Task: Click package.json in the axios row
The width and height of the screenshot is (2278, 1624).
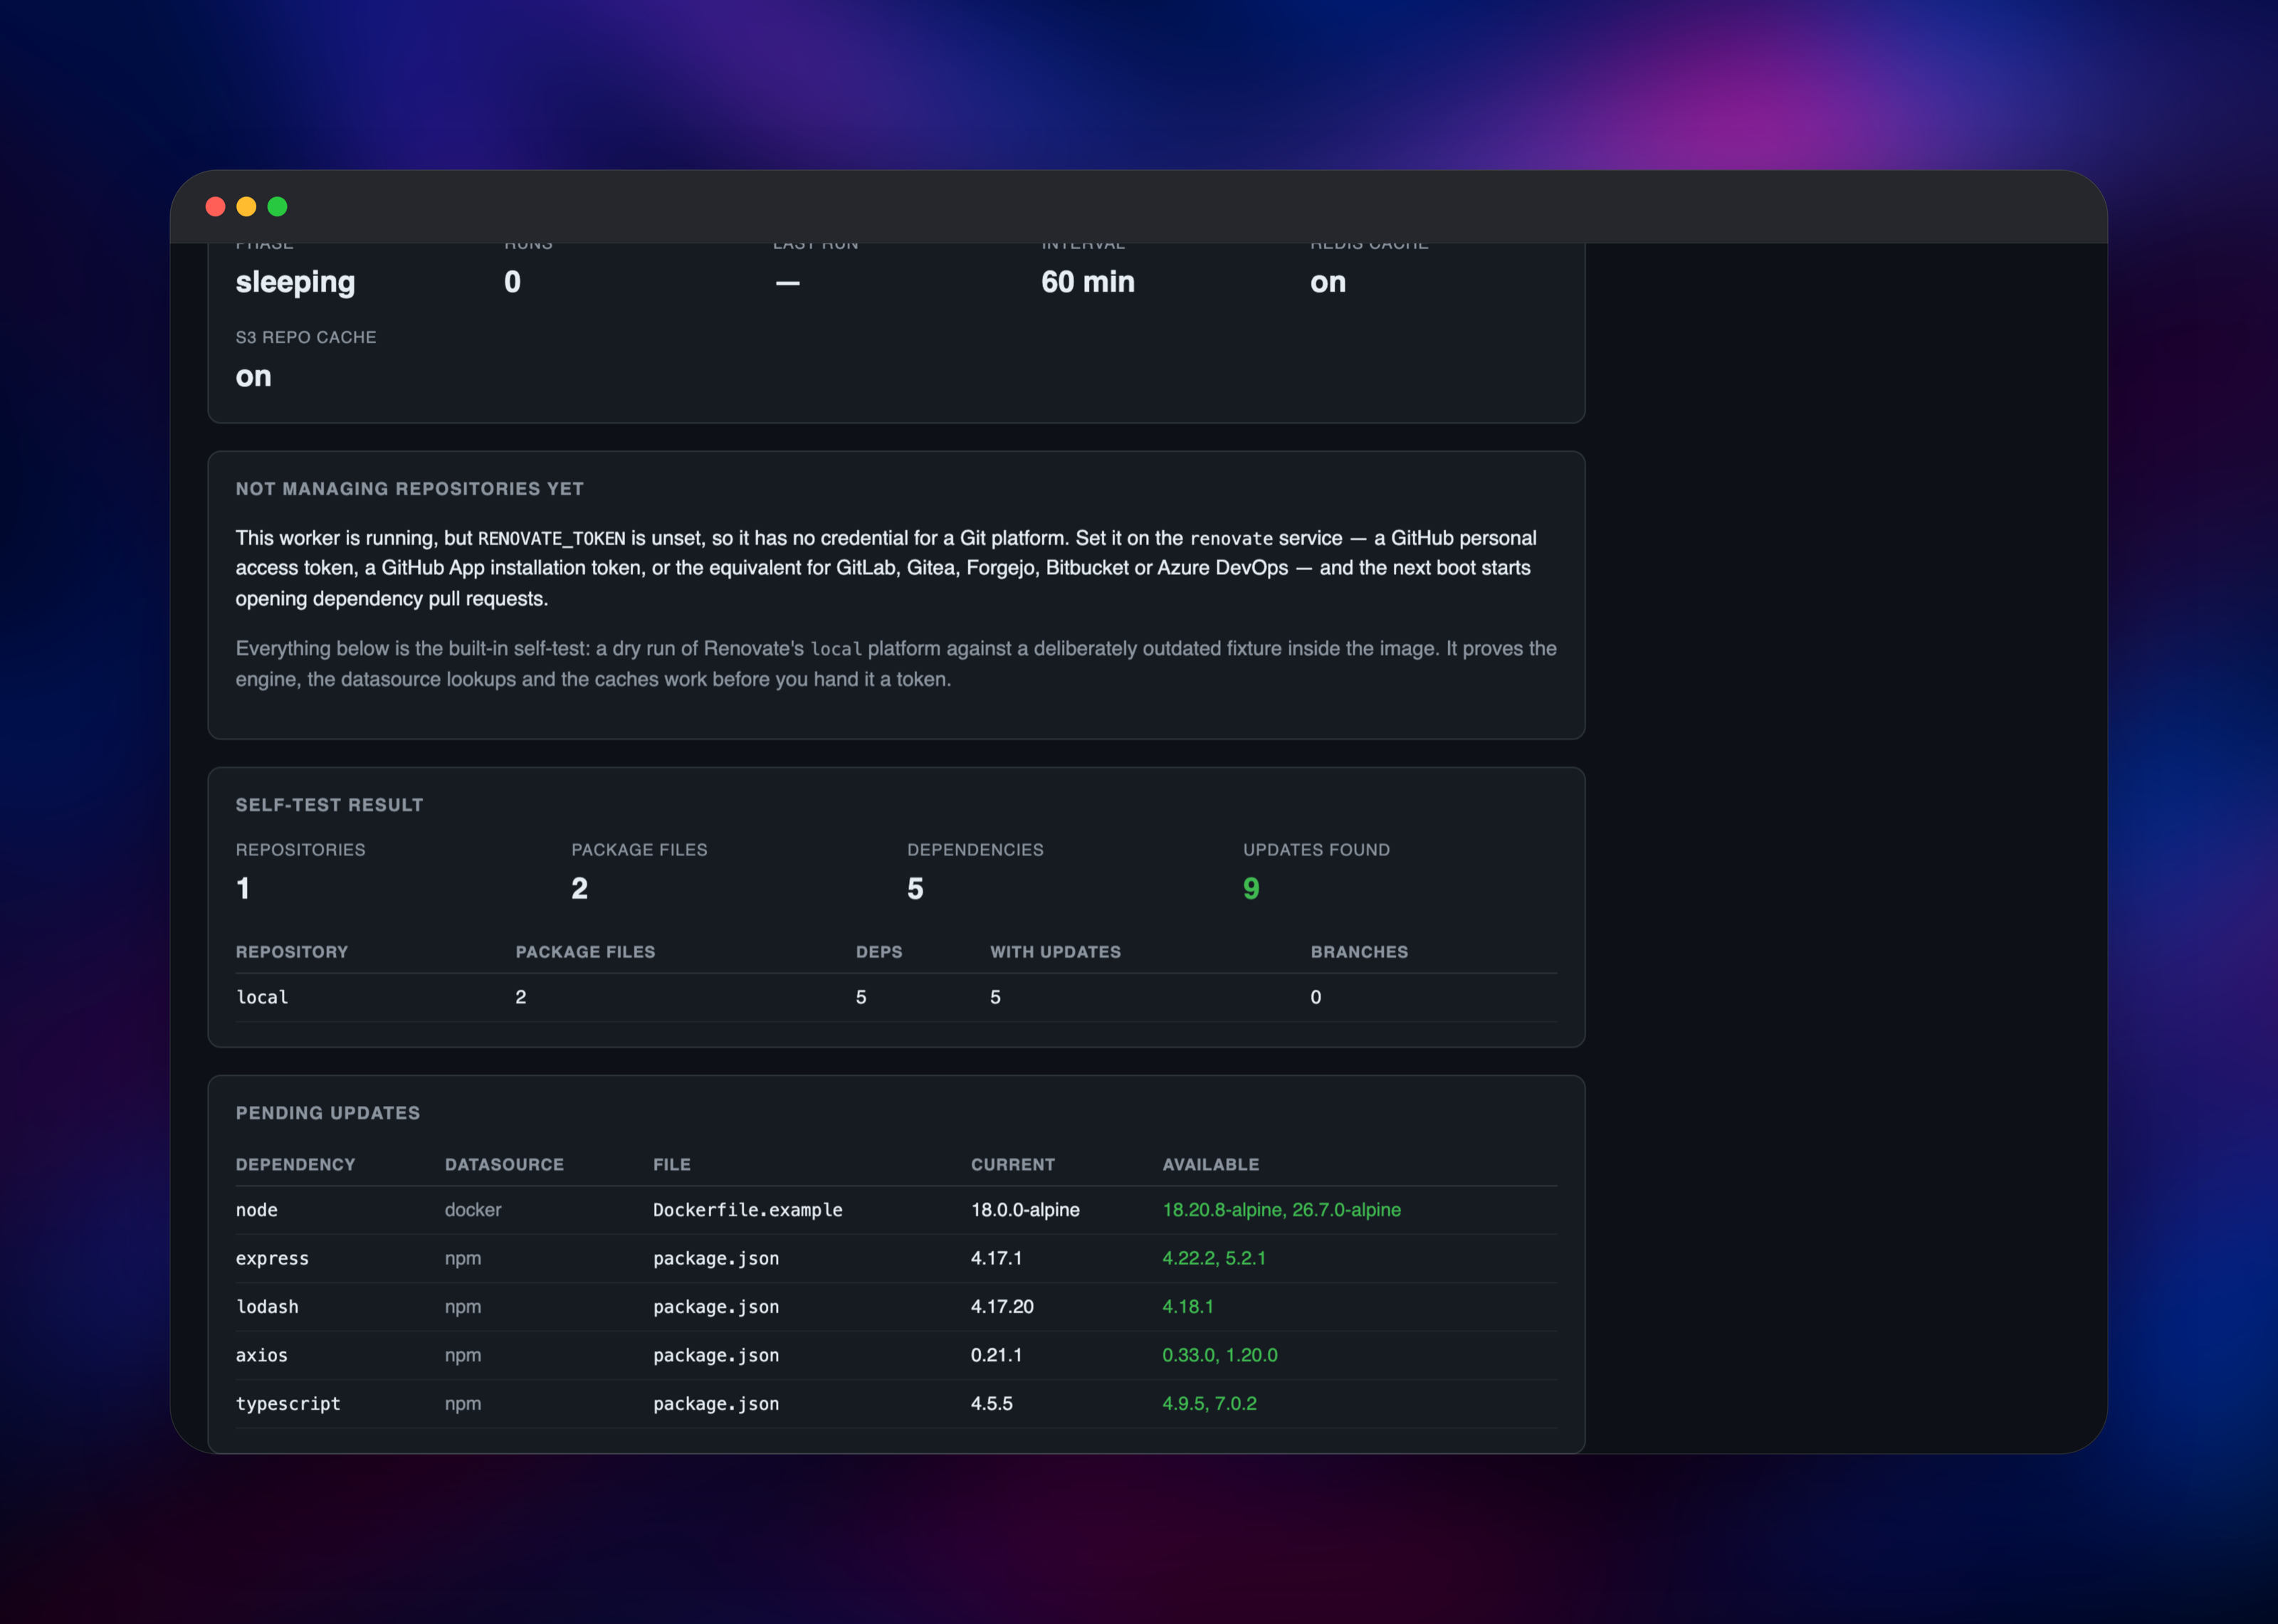Action: [x=716, y=1356]
